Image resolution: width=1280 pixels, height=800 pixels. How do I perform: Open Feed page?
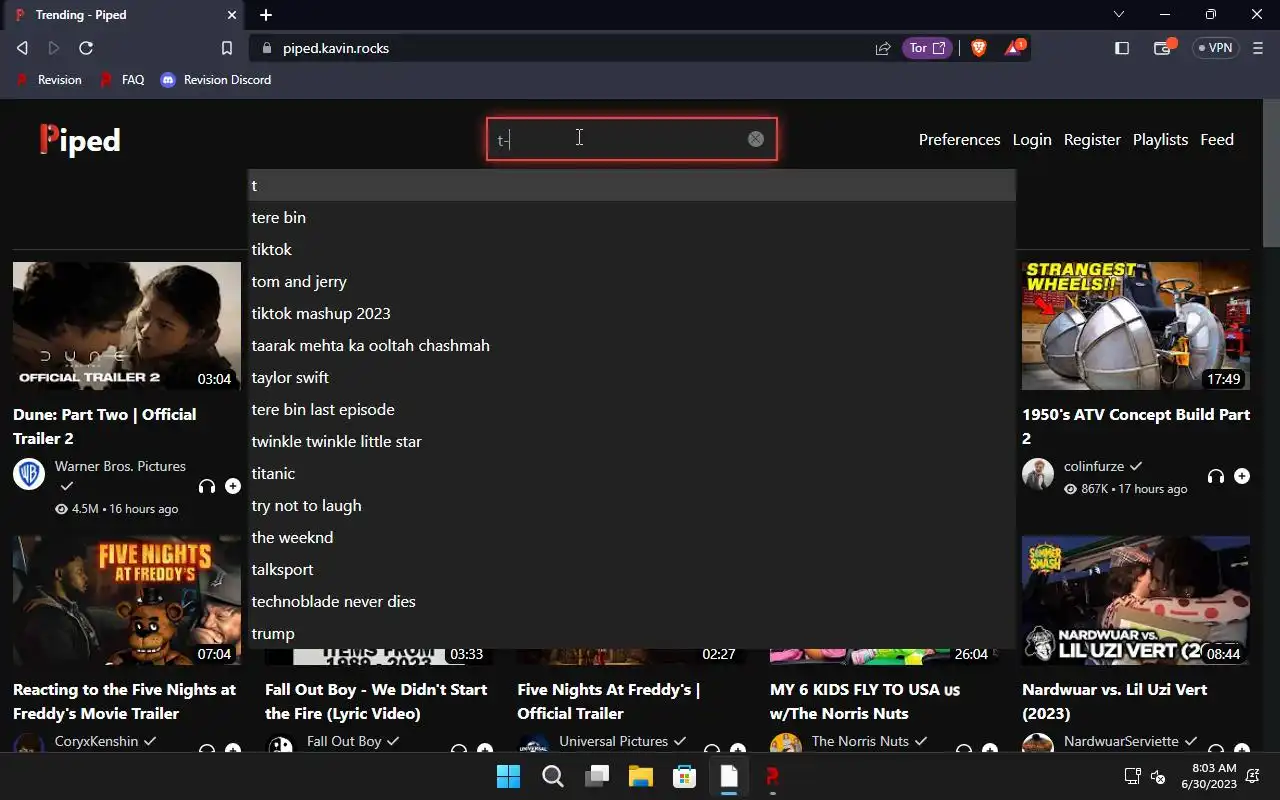[1217, 140]
